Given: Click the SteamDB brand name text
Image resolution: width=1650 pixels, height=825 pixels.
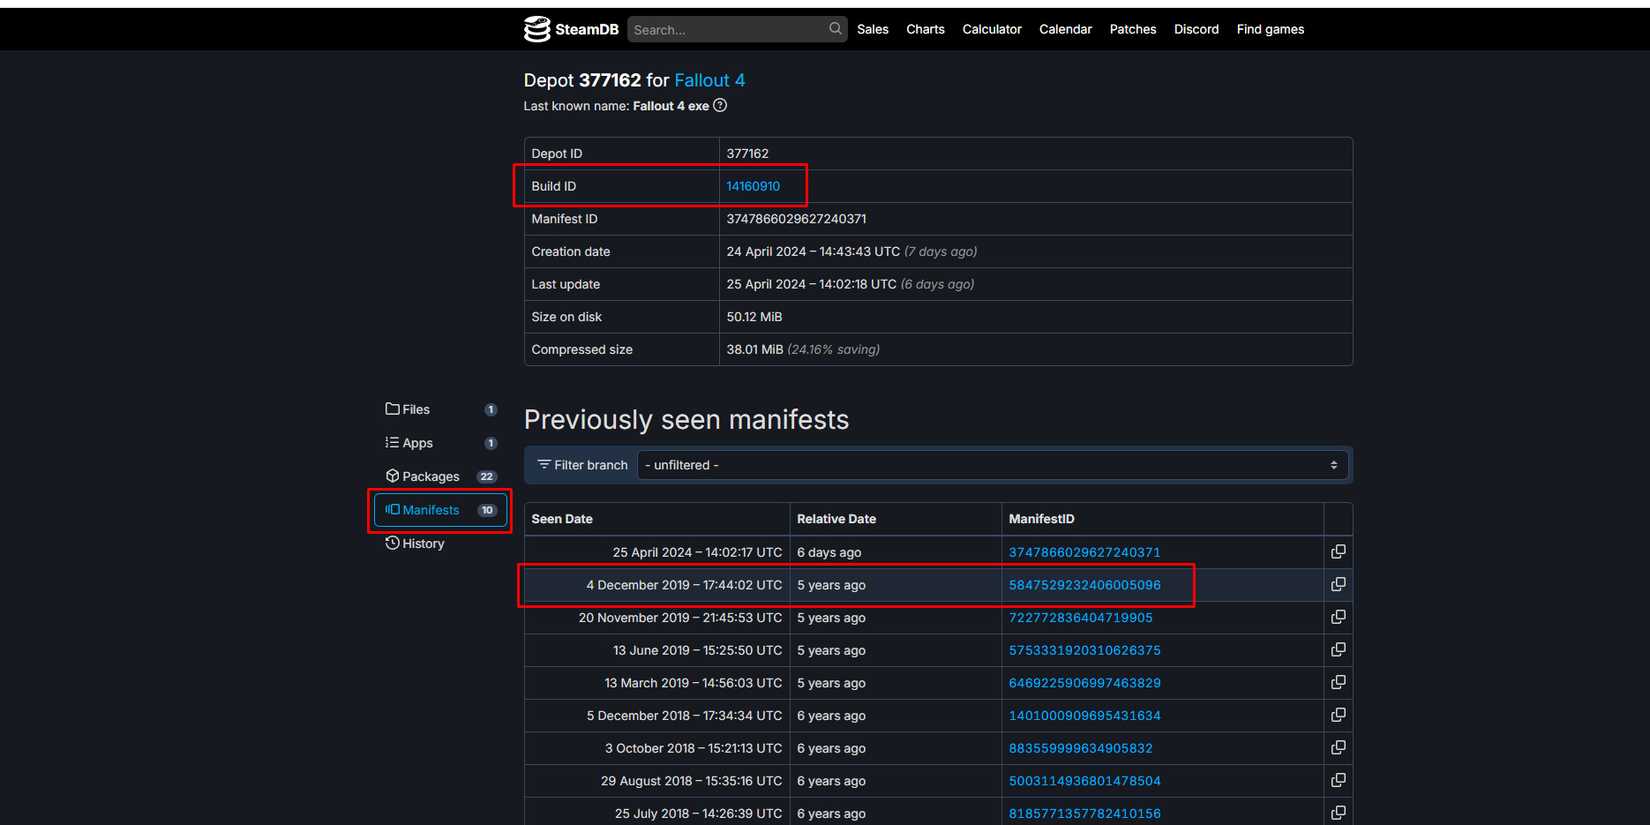Looking at the screenshot, I should point(587,29).
